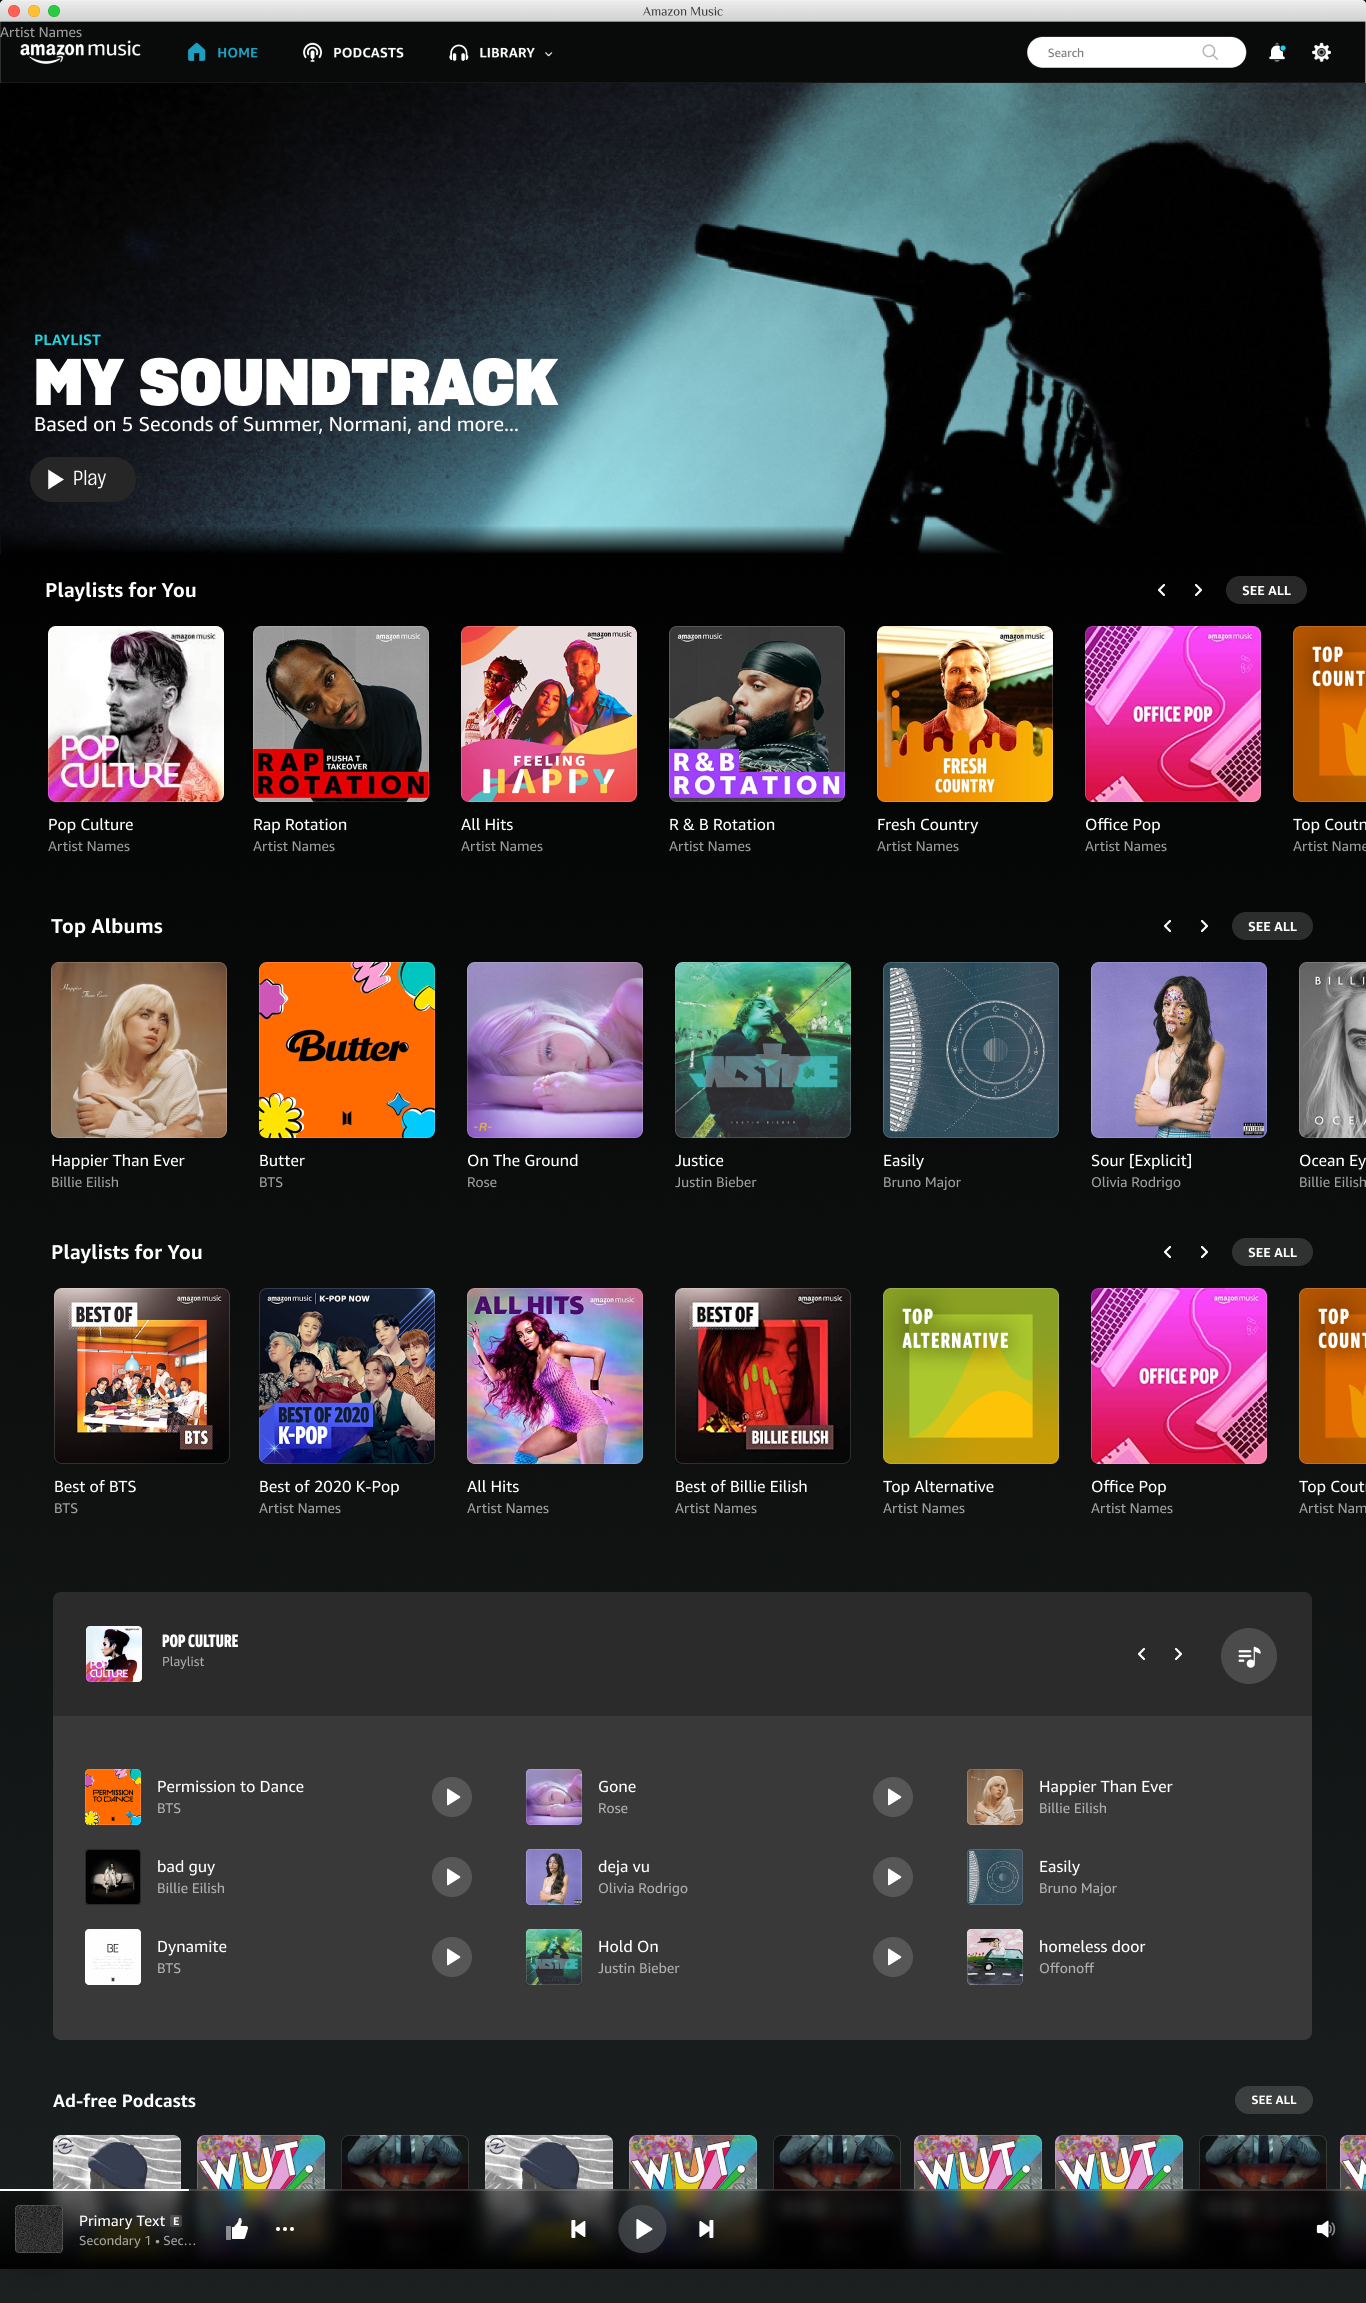Play My Soundtrack playlist
1366x2303 pixels.
pos(82,479)
